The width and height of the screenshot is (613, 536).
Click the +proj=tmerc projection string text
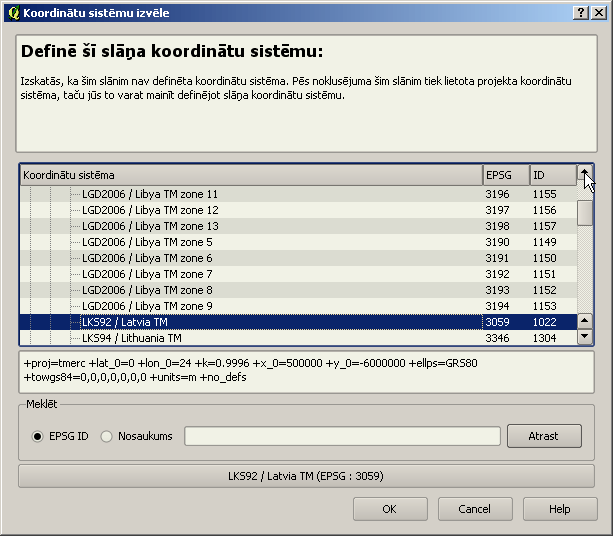[250, 370]
